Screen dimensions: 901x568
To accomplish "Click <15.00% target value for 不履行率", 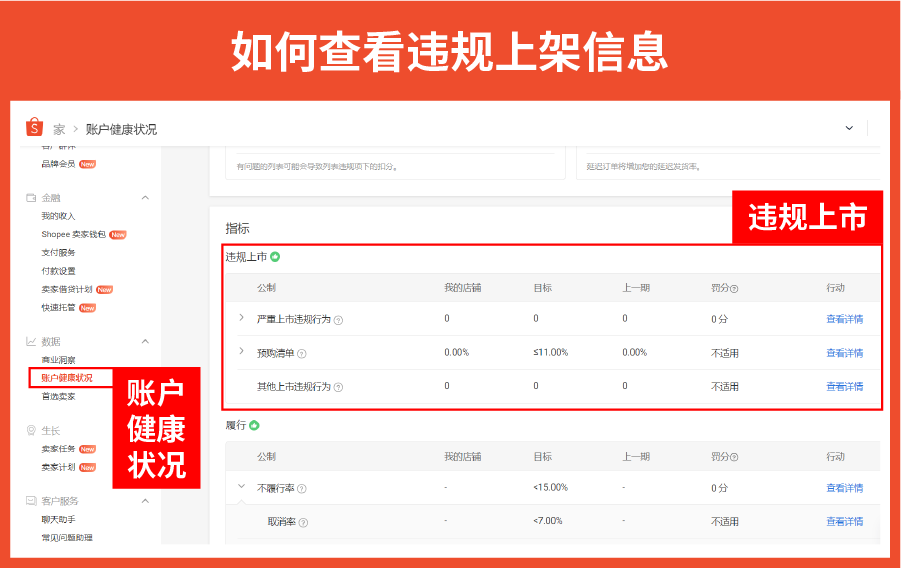I will tap(550, 488).
